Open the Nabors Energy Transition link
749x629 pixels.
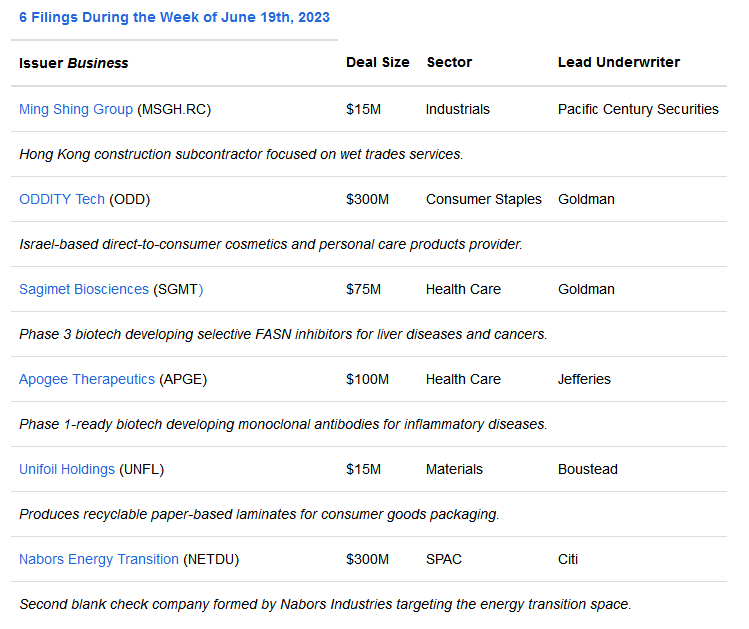99,559
